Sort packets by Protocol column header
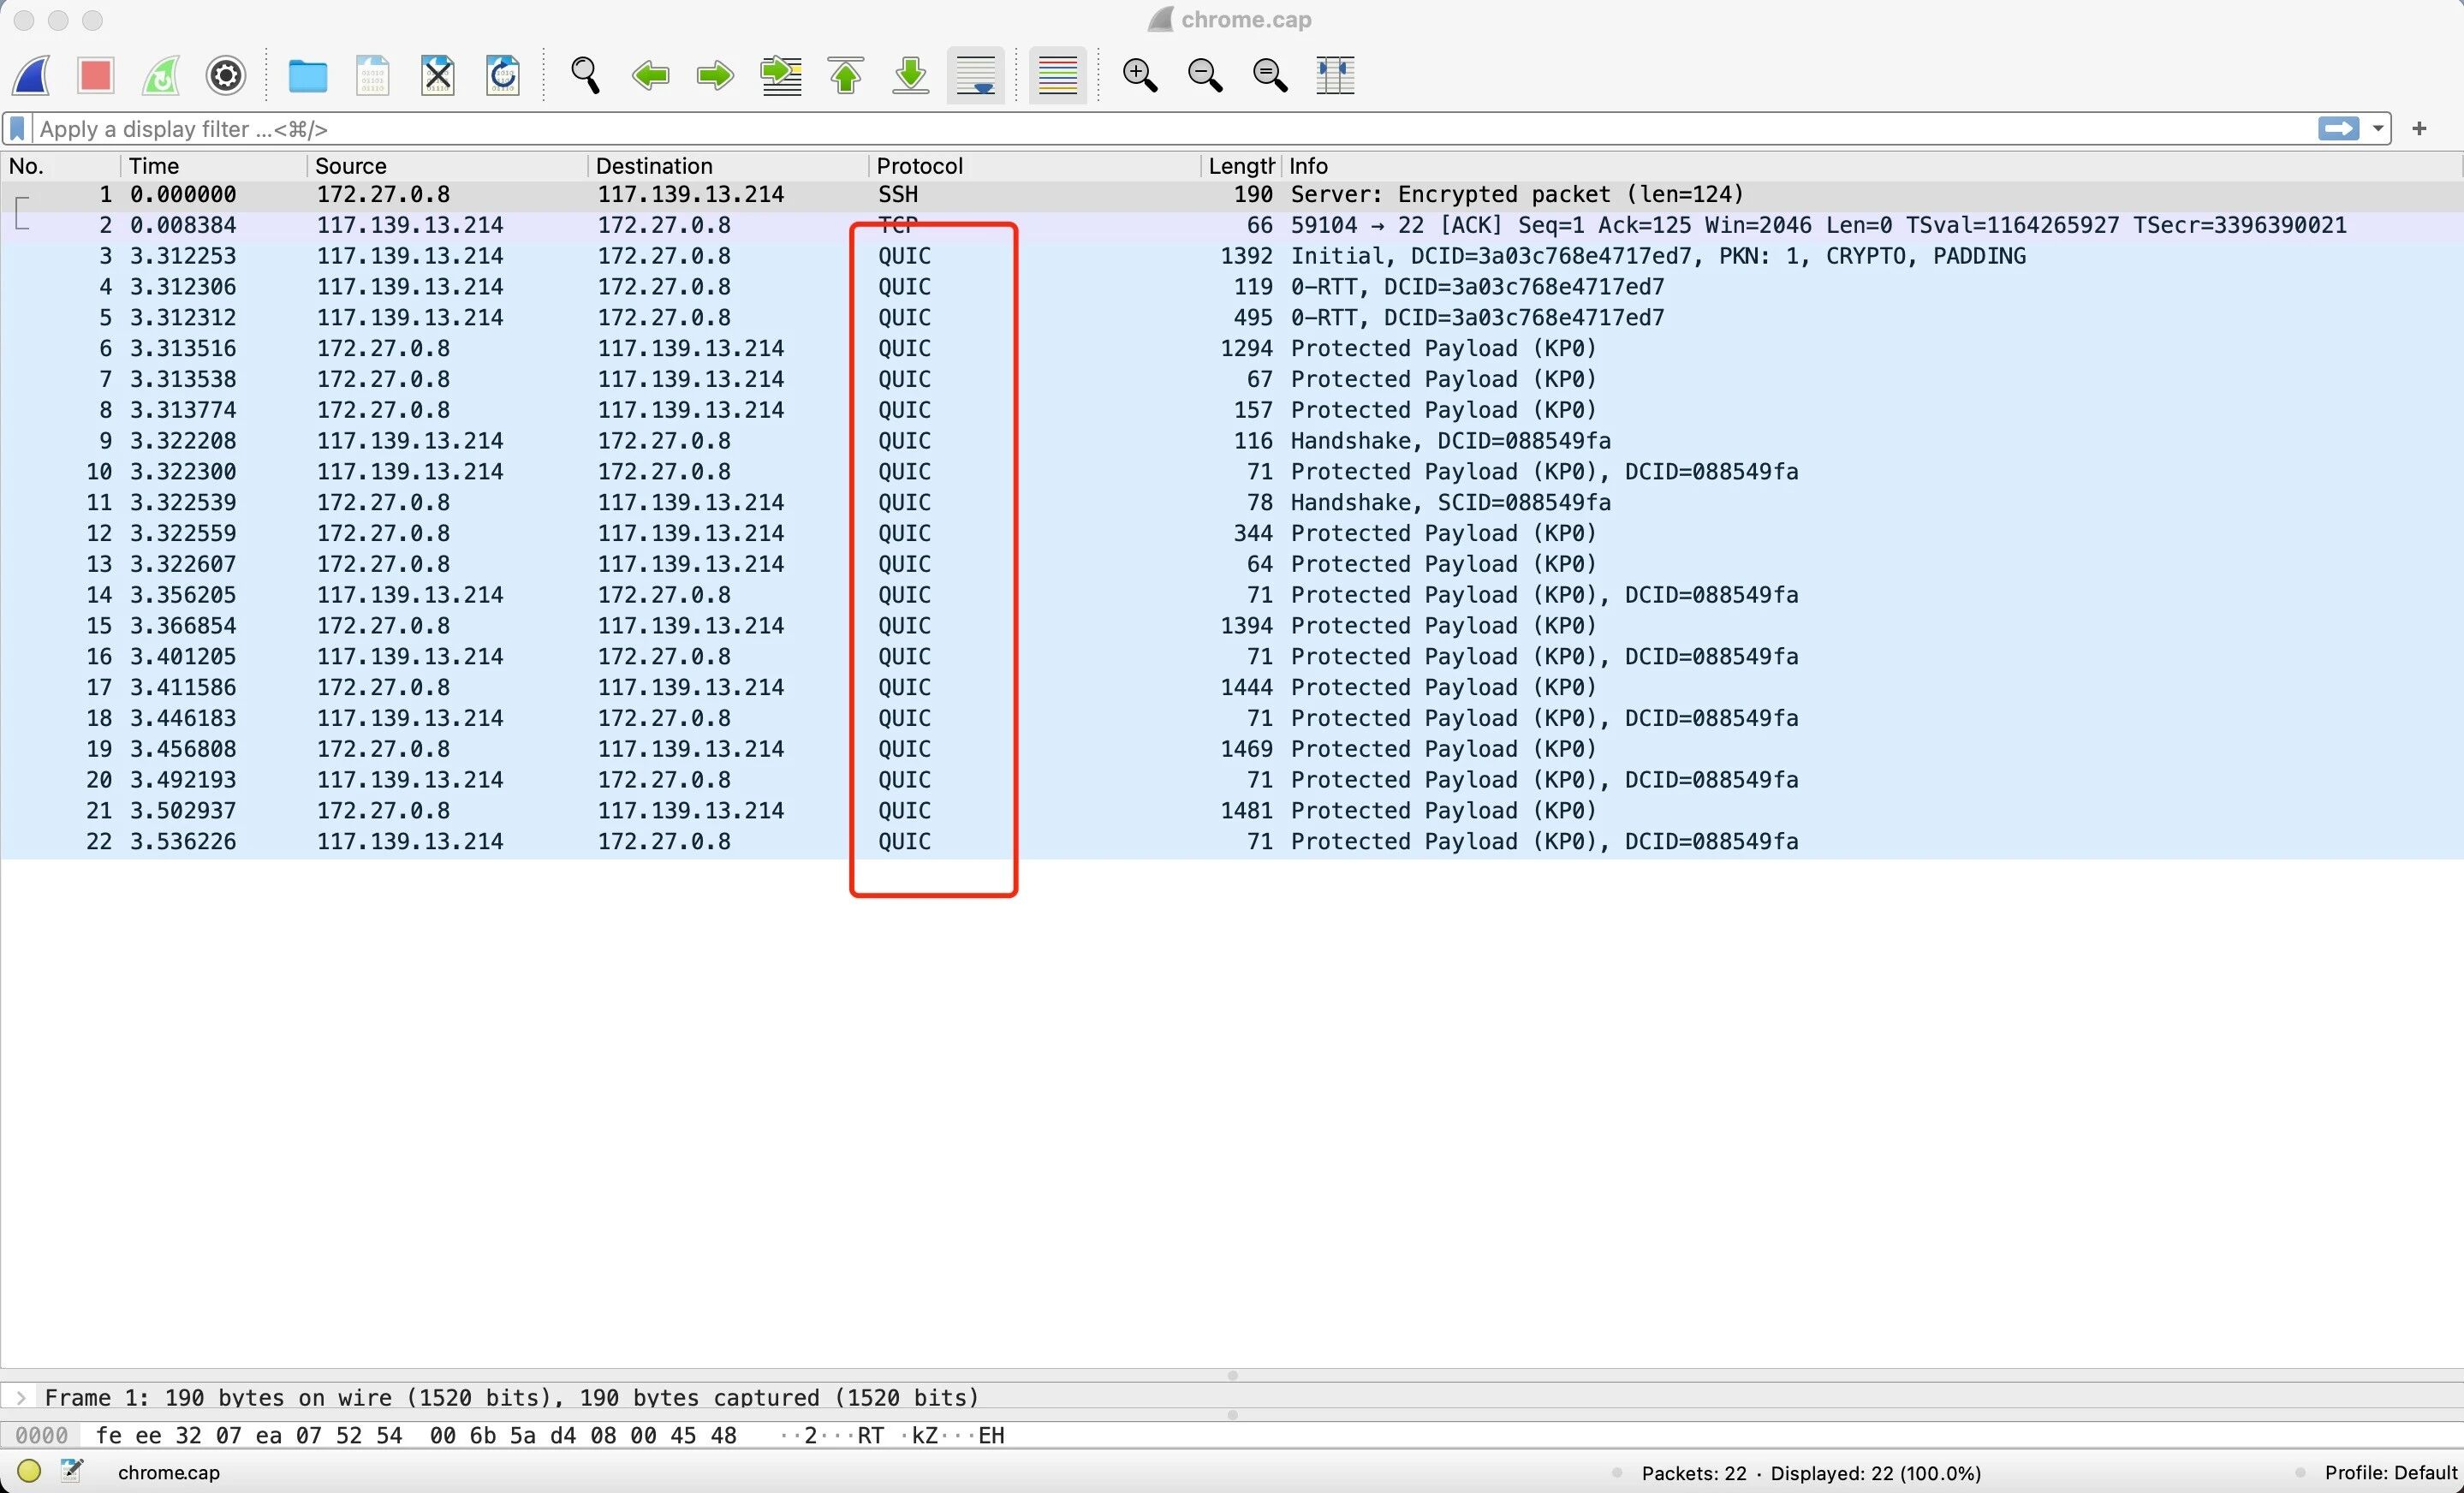2464x1493 pixels. click(919, 166)
